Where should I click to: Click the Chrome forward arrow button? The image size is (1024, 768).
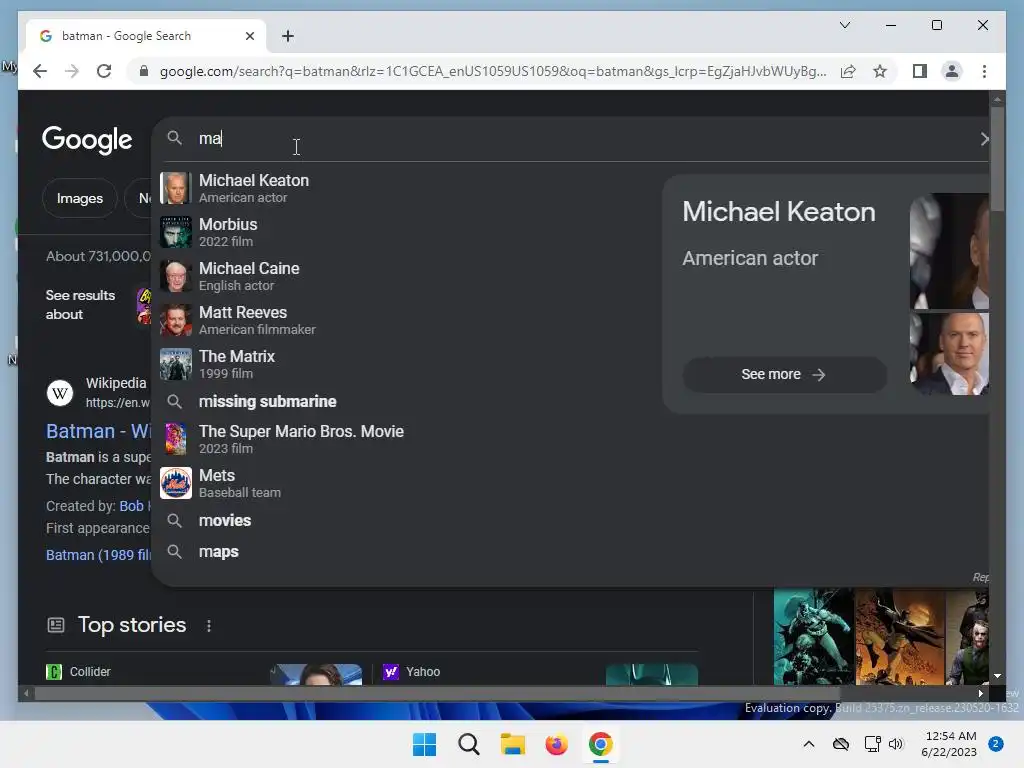pyautogui.click(x=72, y=71)
